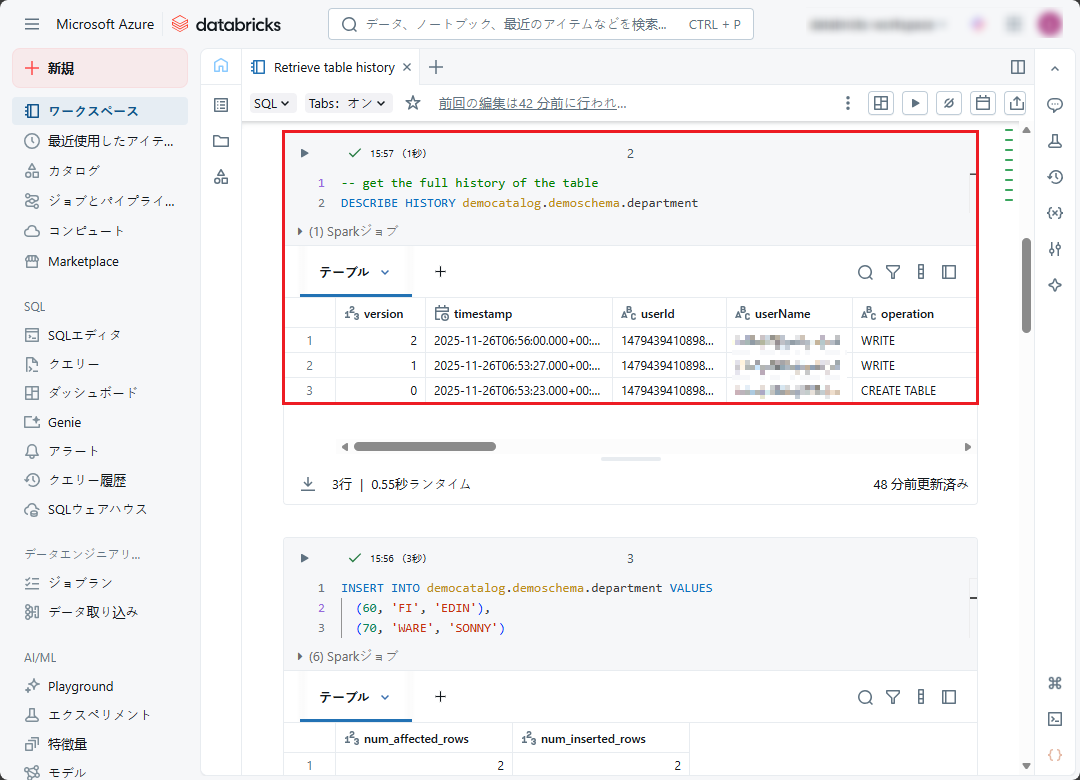Viewport: 1080px width, 780px height.
Task: Click the 新規 button
Action: 100,68
